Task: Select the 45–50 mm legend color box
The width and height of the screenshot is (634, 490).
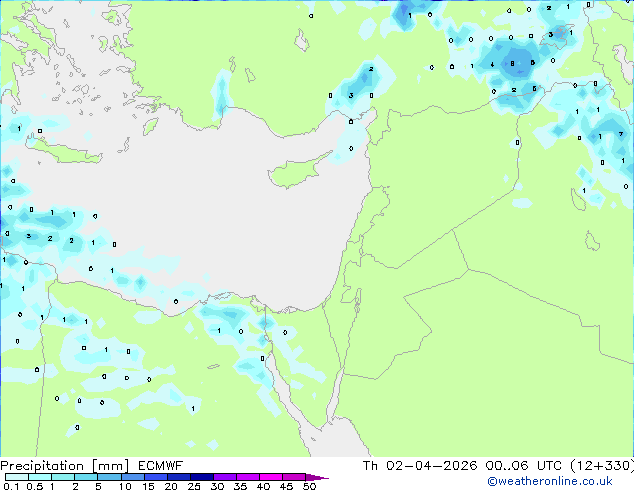Action: tap(294, 477)
